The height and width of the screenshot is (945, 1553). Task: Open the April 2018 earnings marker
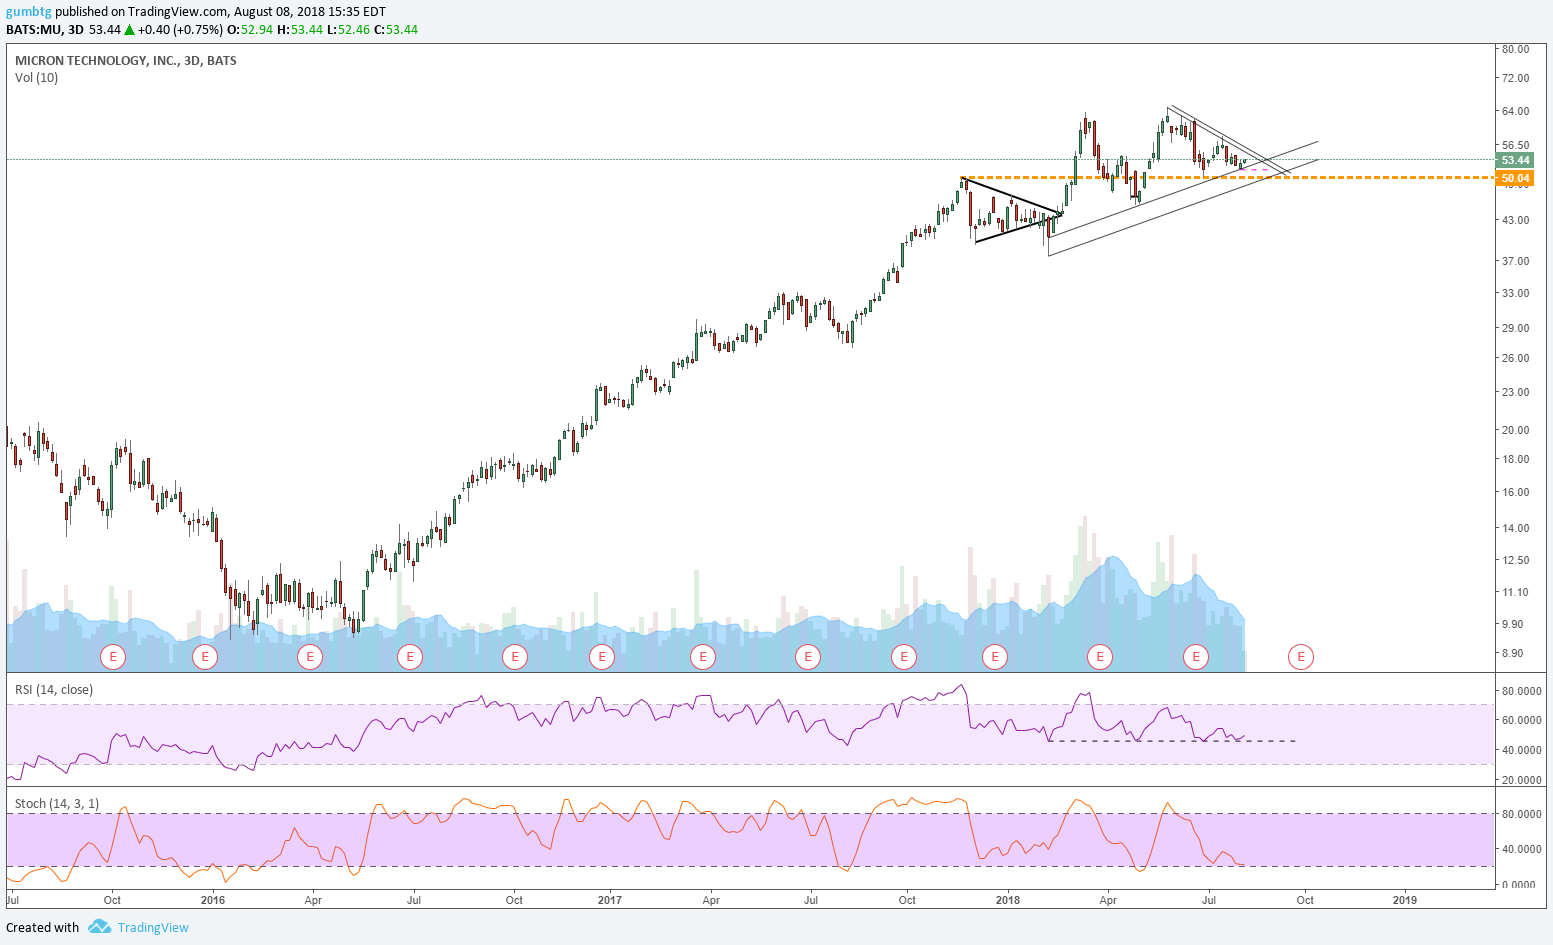1100,657
